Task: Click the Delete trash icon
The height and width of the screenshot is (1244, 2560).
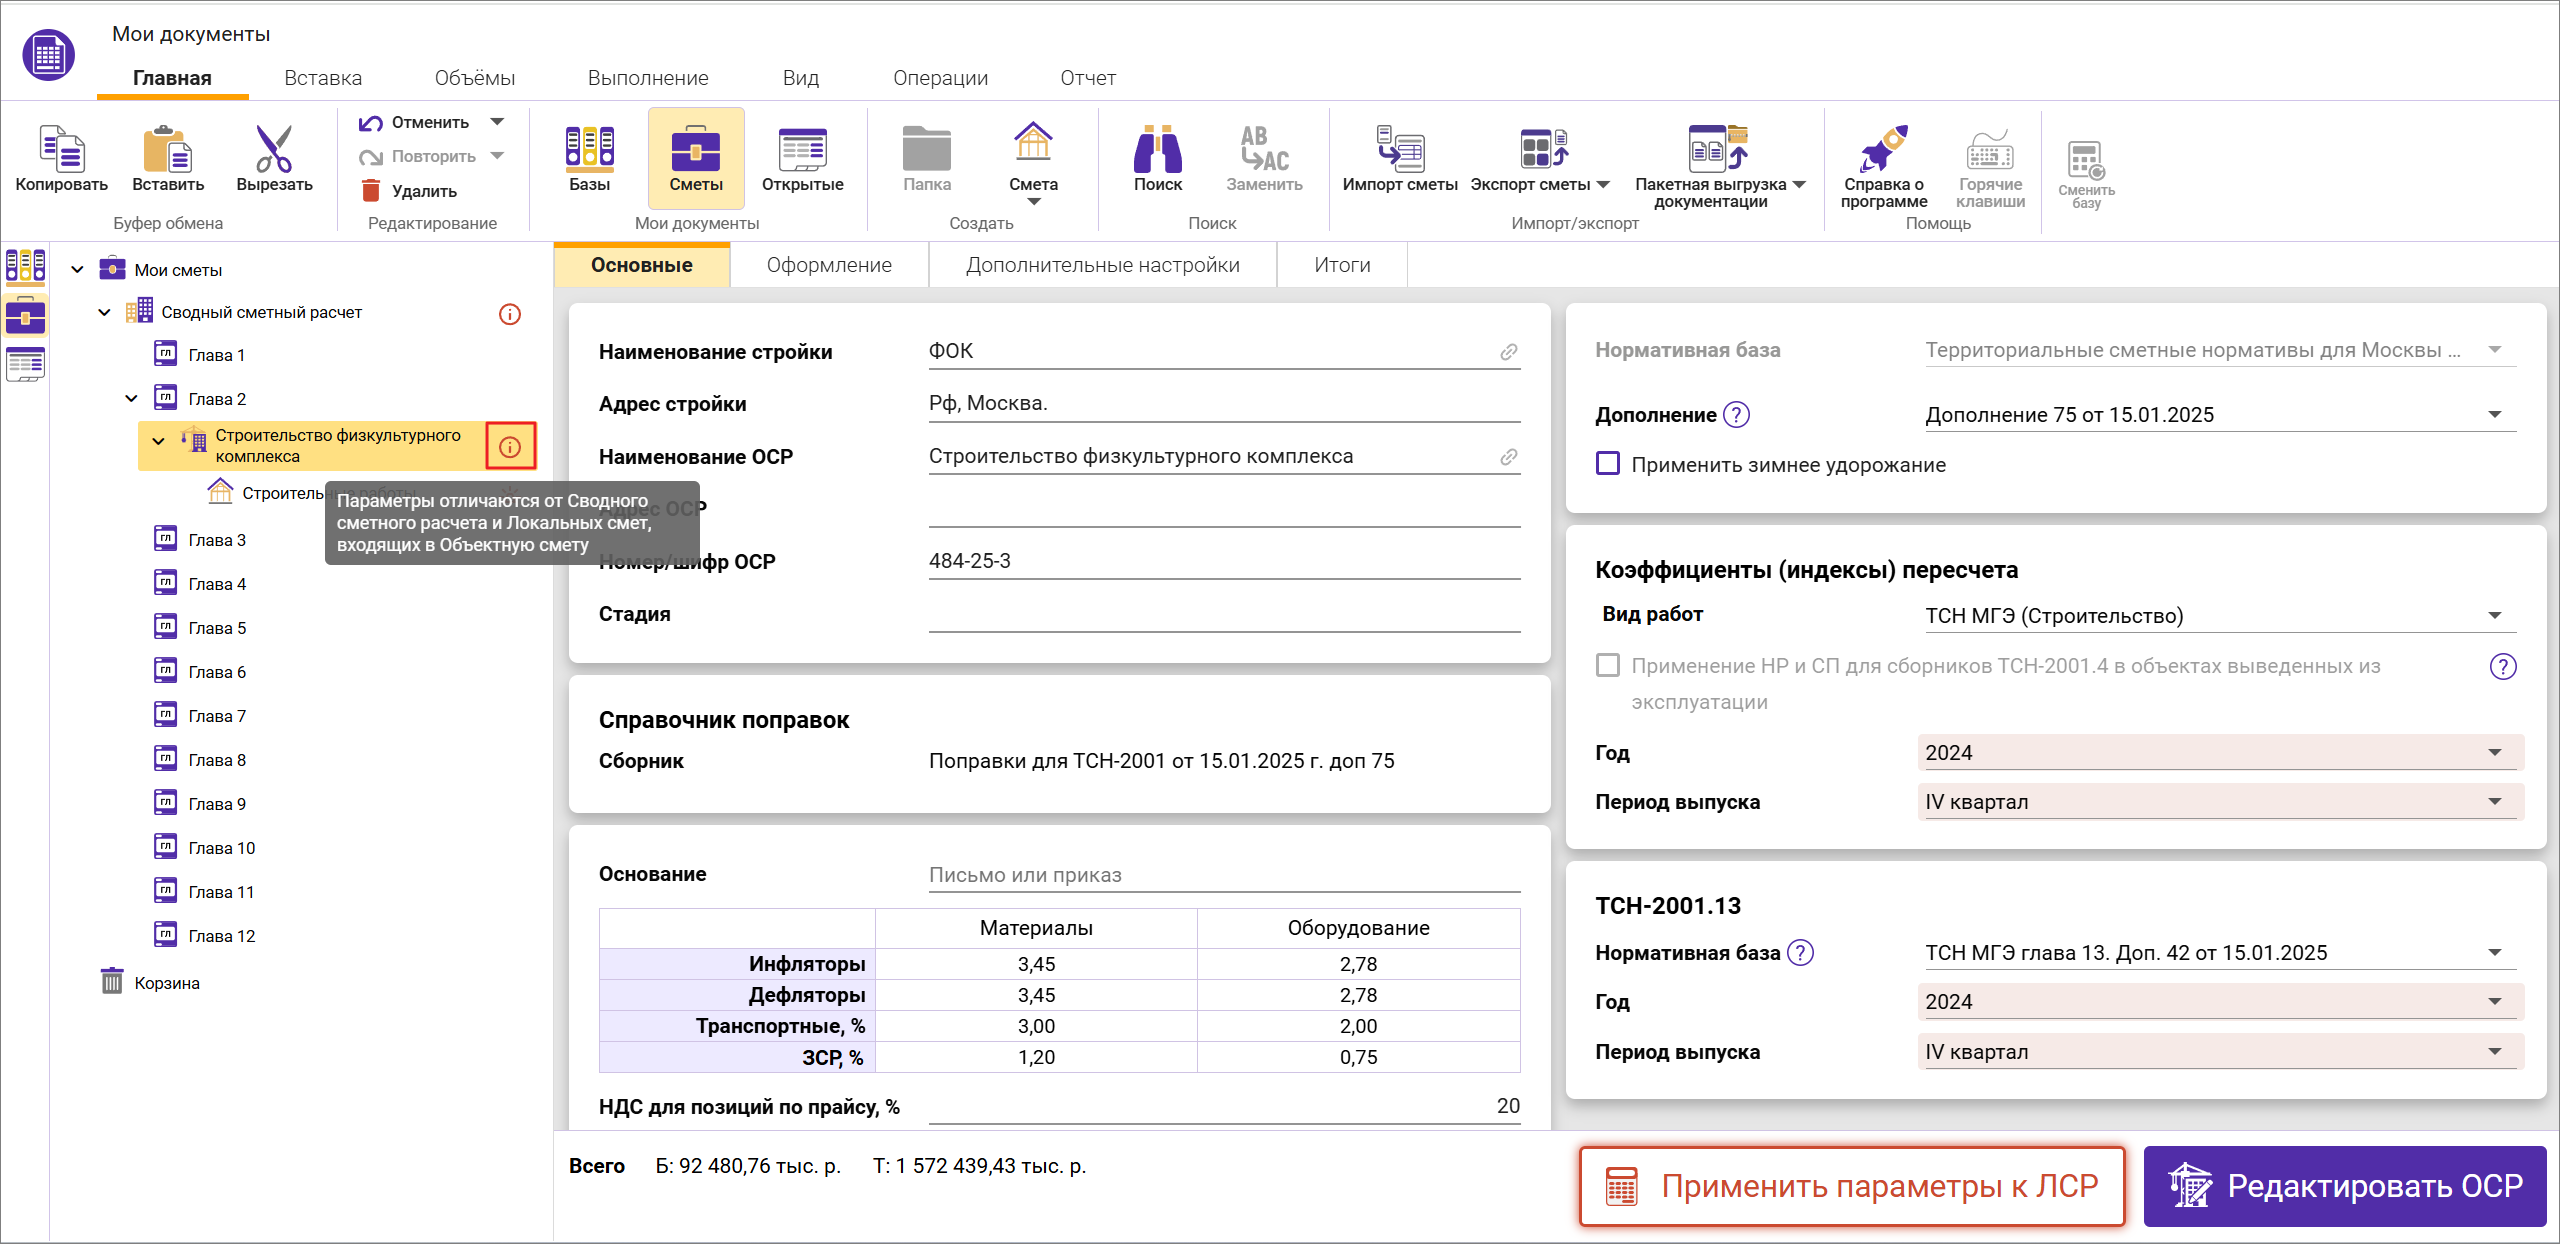Action: pos(371,191)
